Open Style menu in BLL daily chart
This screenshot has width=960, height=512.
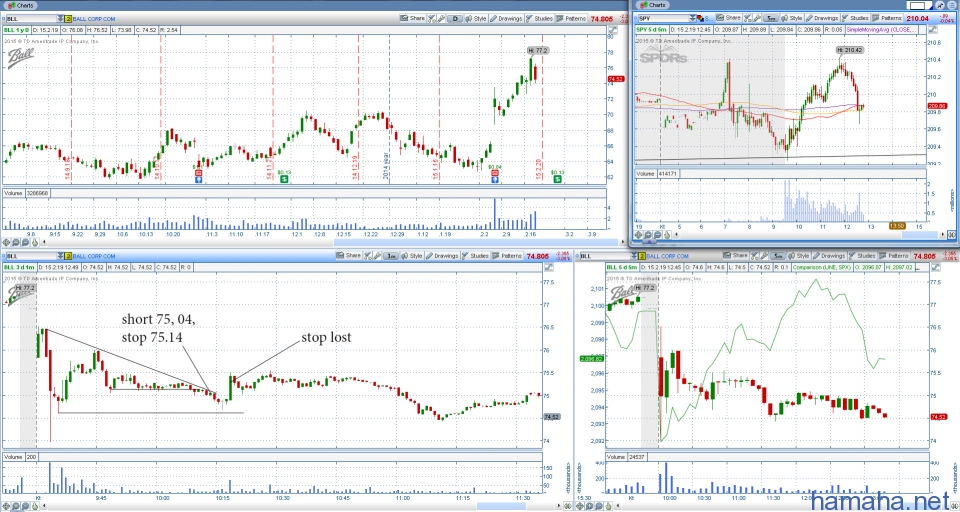476,18
